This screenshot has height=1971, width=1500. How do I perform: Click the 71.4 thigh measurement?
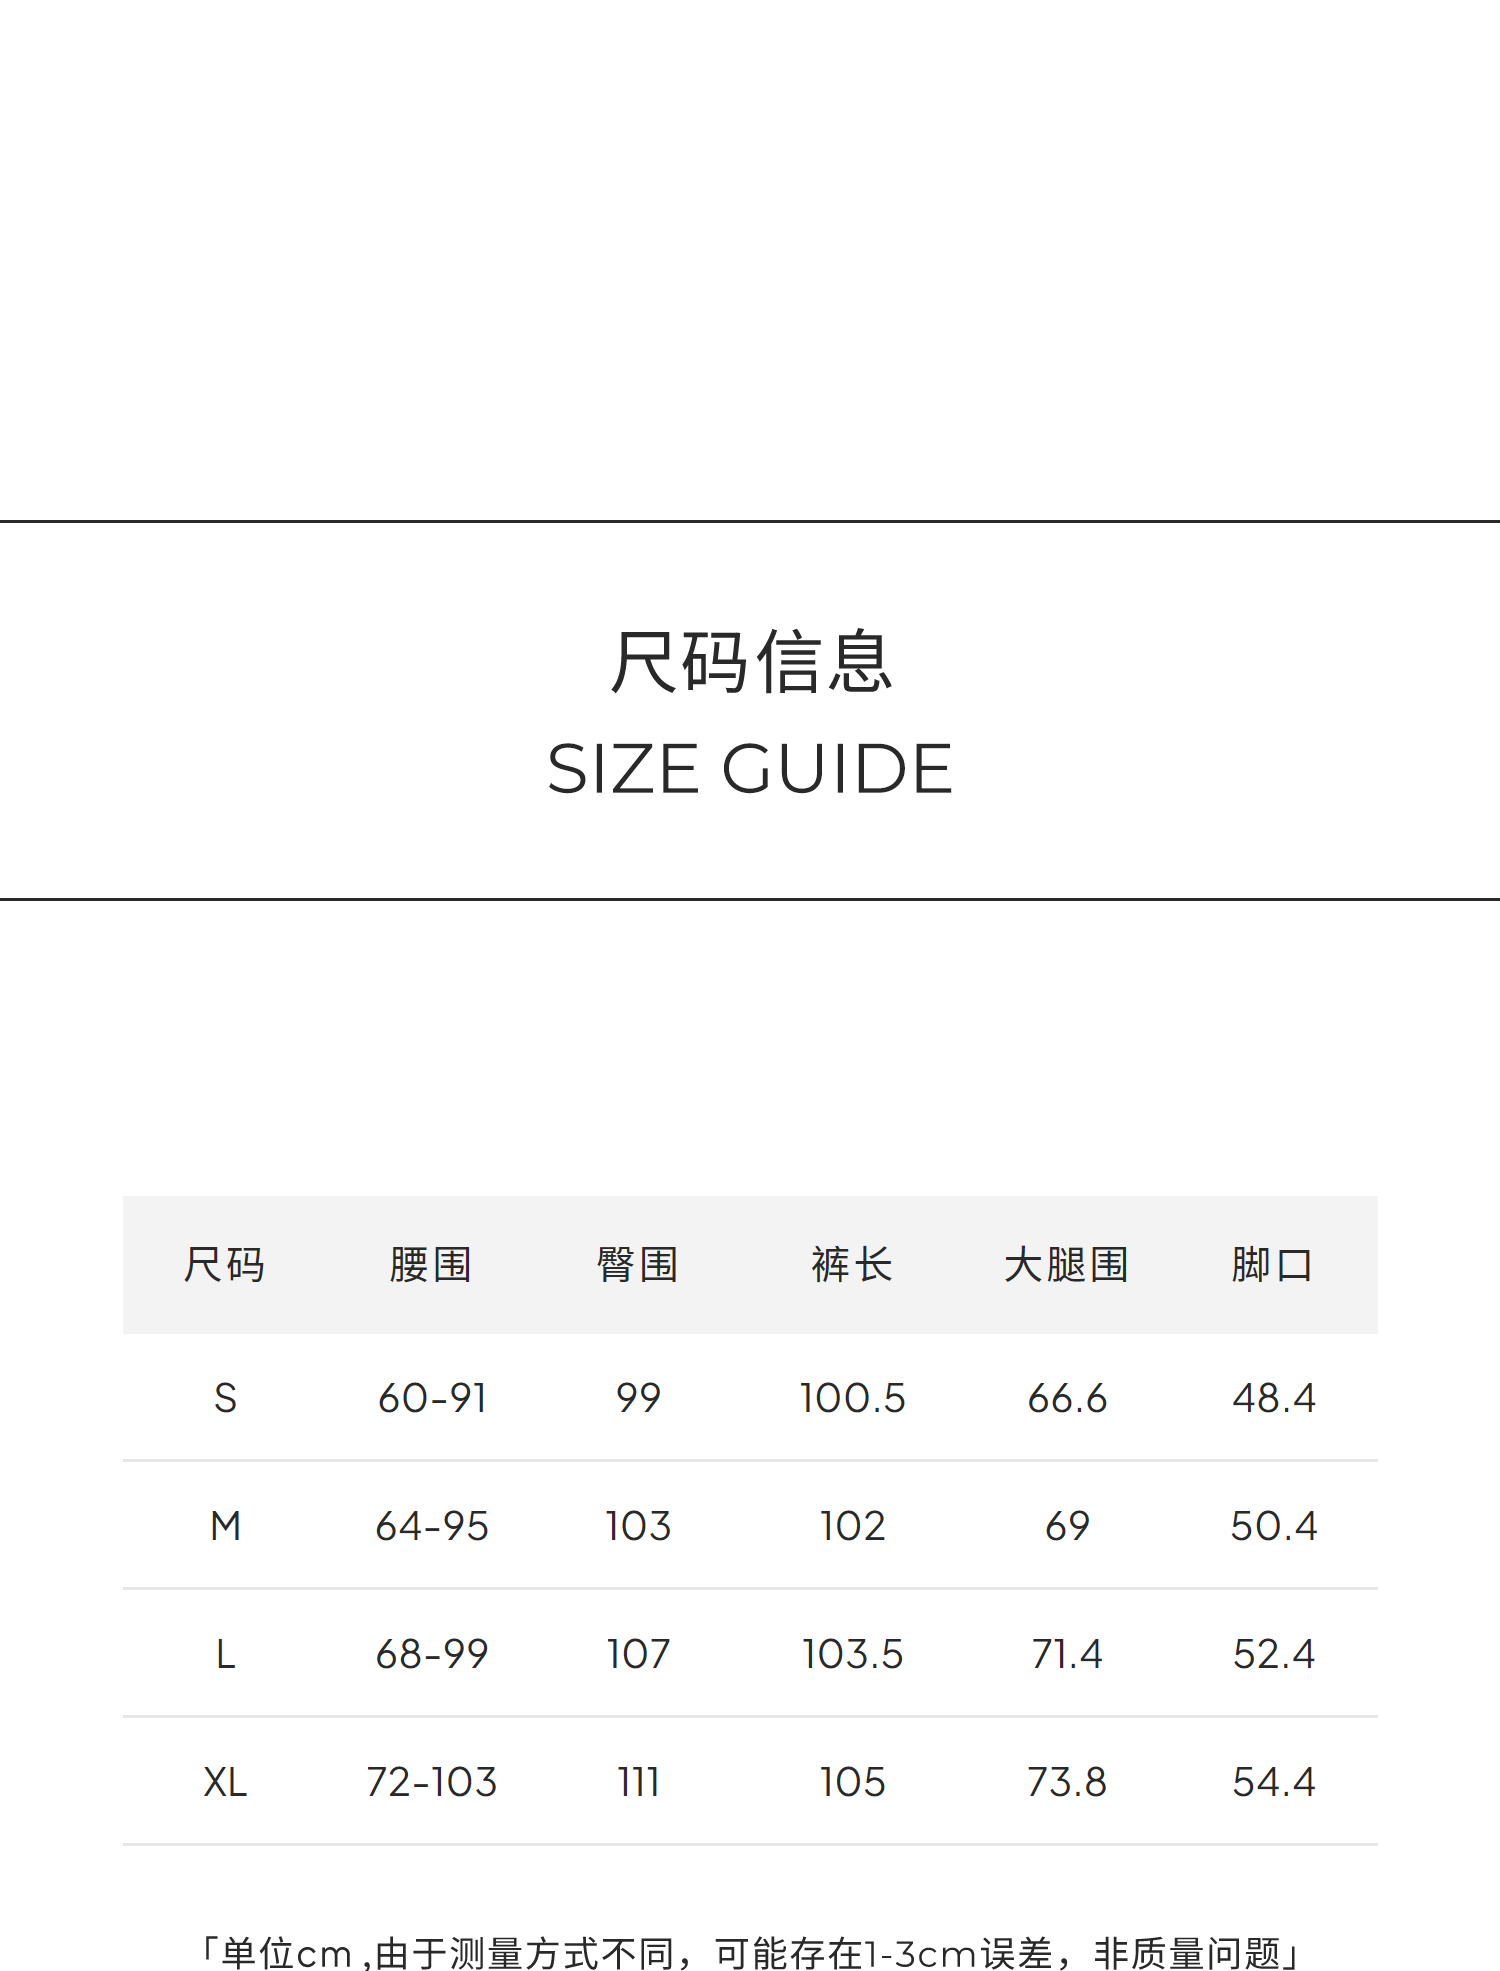(1067, 1654)
